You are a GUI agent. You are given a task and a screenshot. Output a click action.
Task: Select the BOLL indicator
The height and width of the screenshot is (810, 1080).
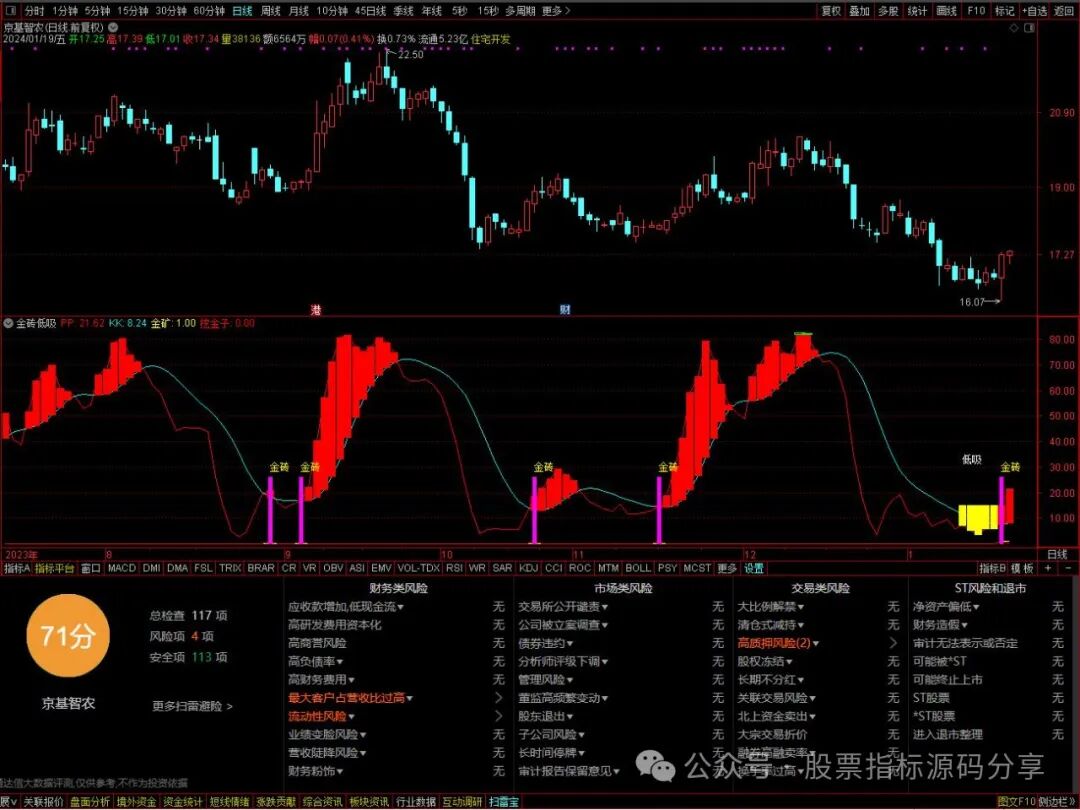pyautogui.click(x=638, y=568)
